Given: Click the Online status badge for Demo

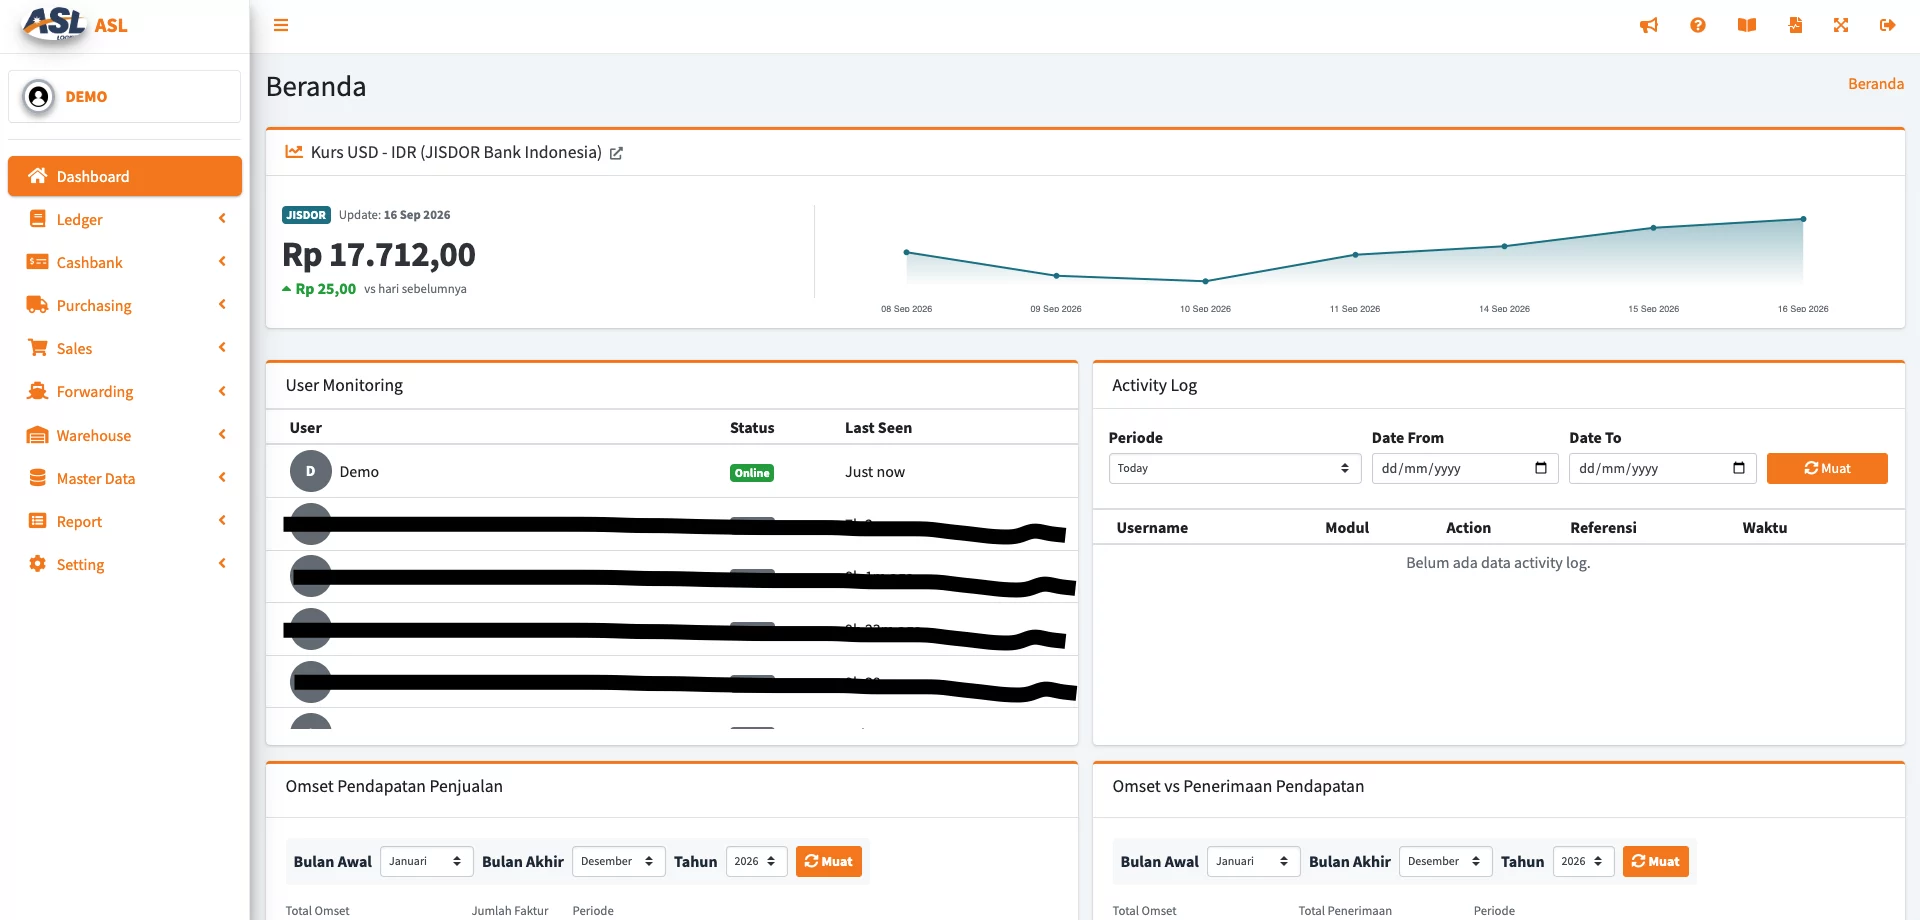Looking at the screenshot, I should [x=752, y=473].
